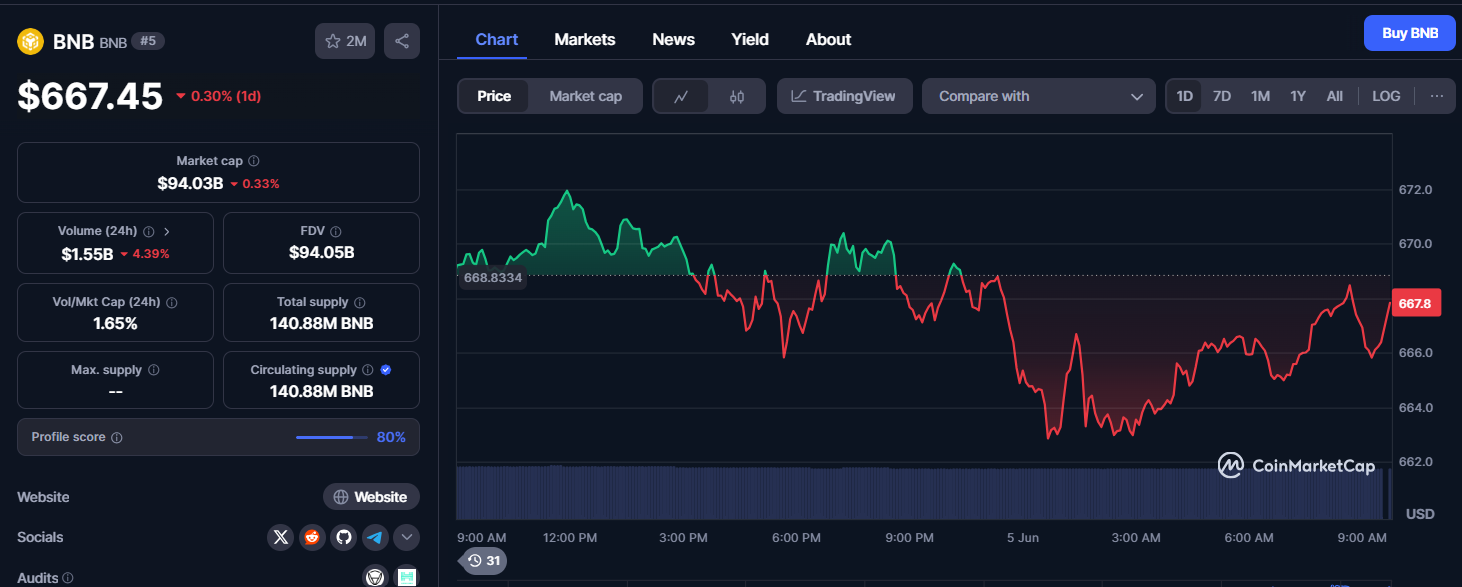1462x587 pixels.
Task: Set chart range to 1Y
Action: (x=1298, y=96)
